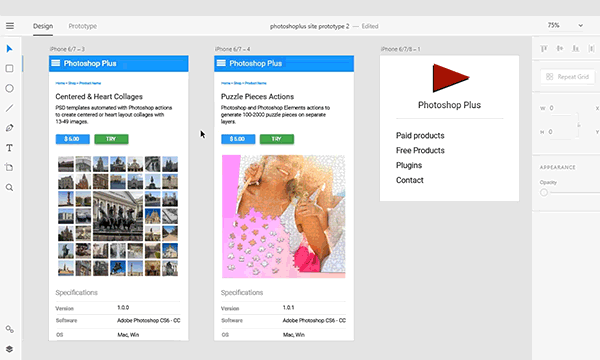This screenshot has width=600, height=360.
Task: Select the 'Contact' menu item
Action: point(410,180)
